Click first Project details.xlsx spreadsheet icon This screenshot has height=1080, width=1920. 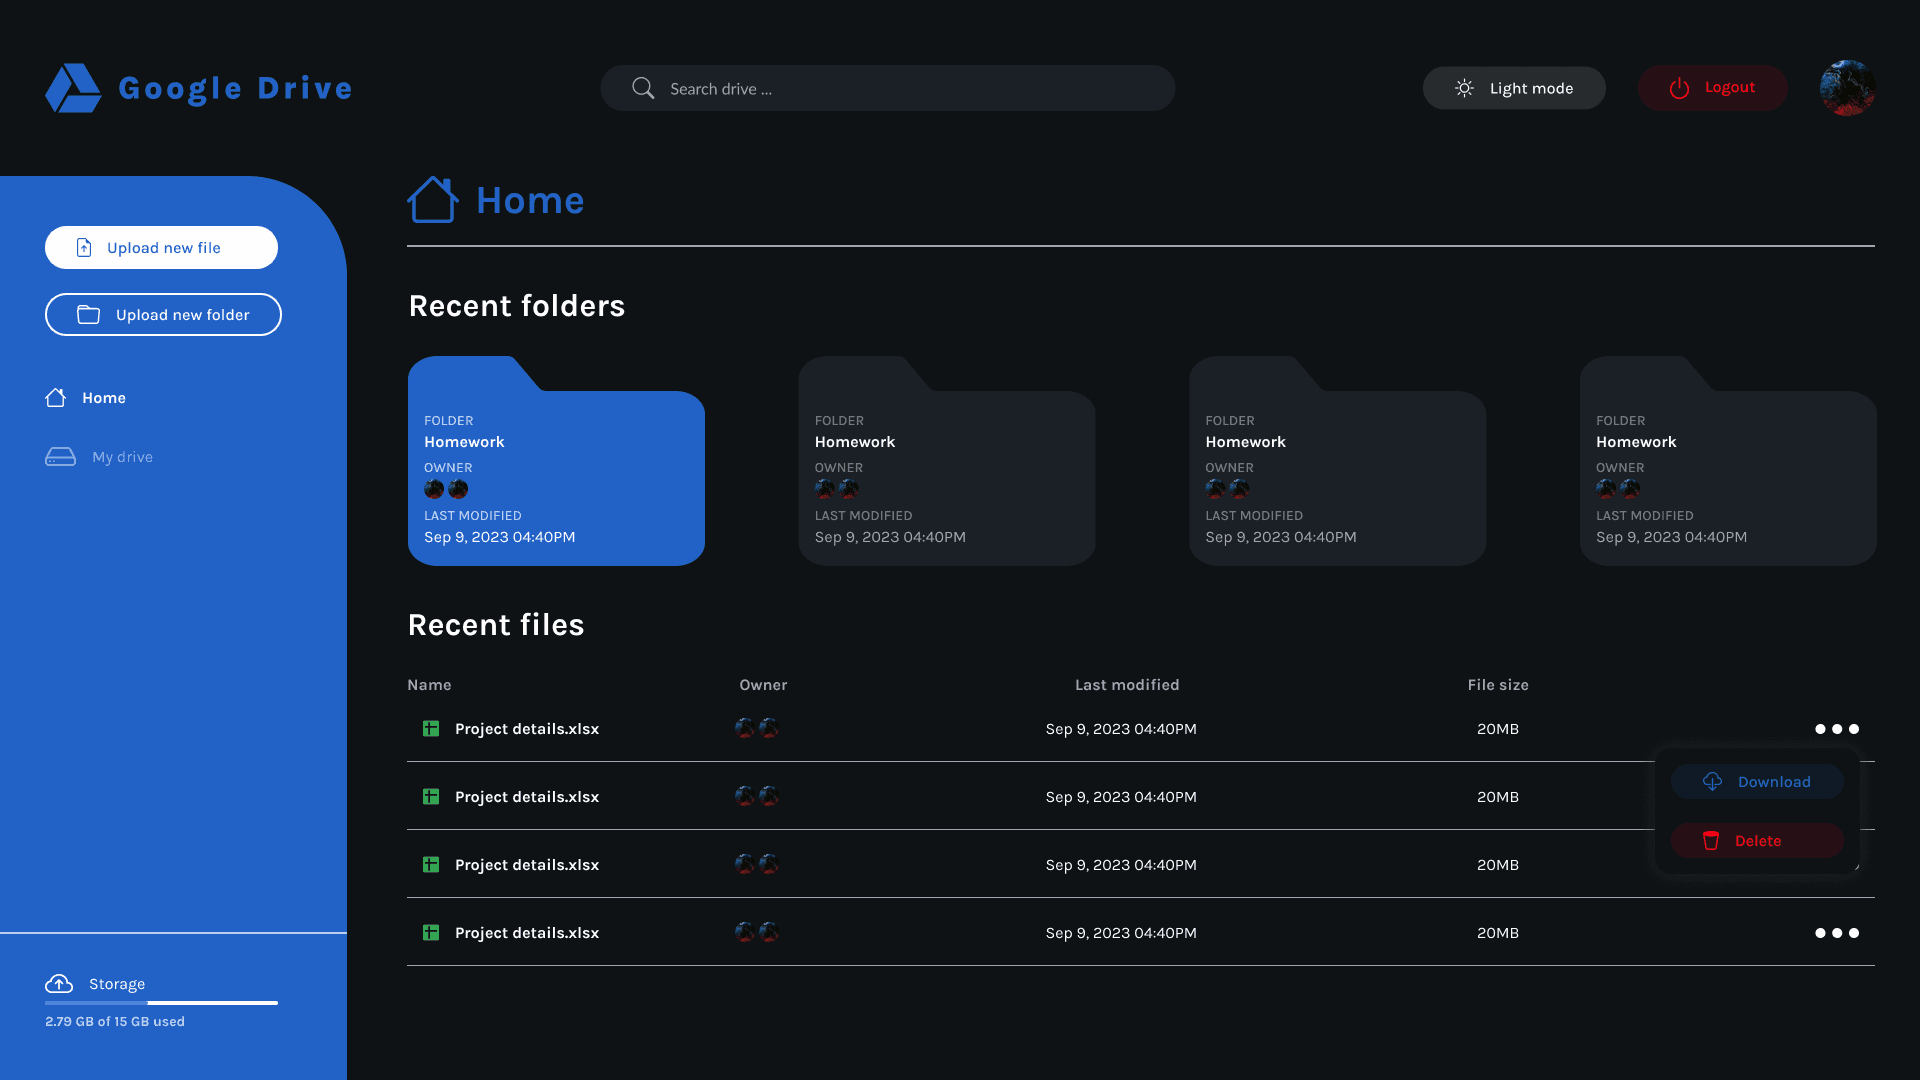[x=431, y=729]
